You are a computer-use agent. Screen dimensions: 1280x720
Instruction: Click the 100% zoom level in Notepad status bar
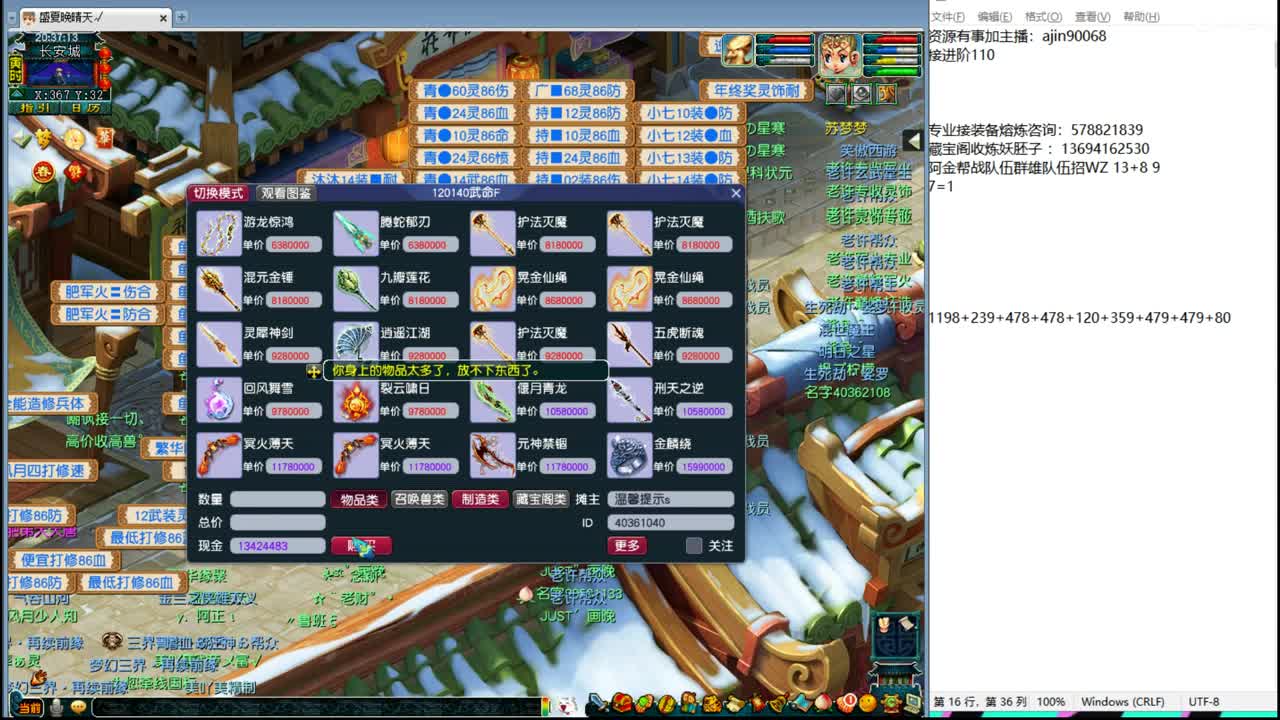pyautogui.click(x=1051, y=702)
